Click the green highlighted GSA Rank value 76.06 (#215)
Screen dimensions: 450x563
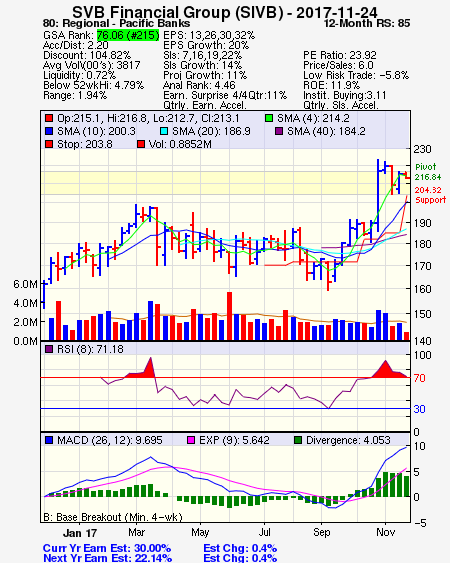pyautogui.click(x=128, y=35)
